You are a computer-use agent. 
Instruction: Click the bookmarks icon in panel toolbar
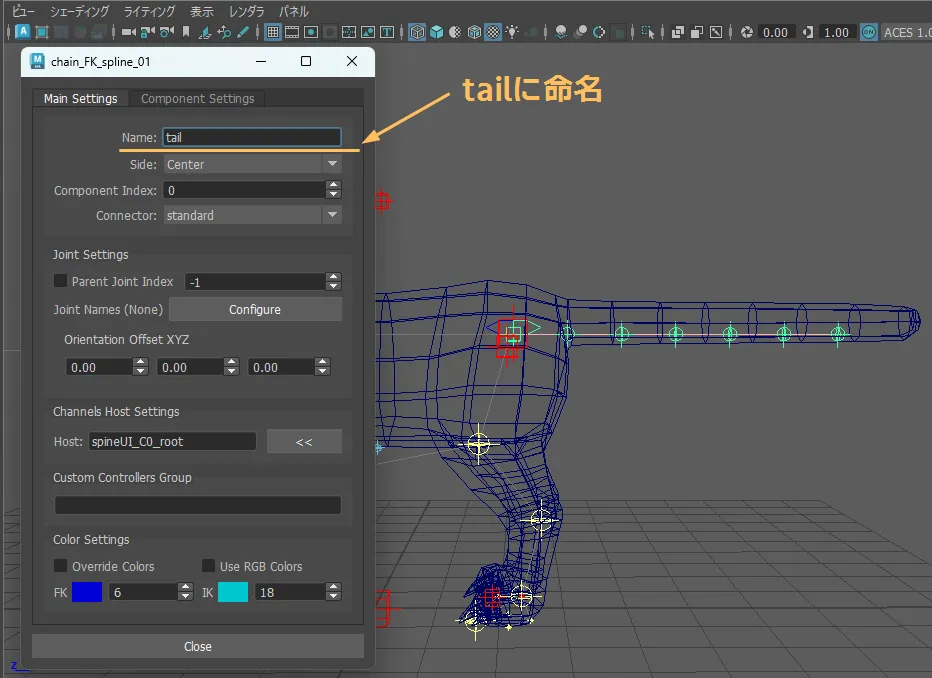[186, 32]
